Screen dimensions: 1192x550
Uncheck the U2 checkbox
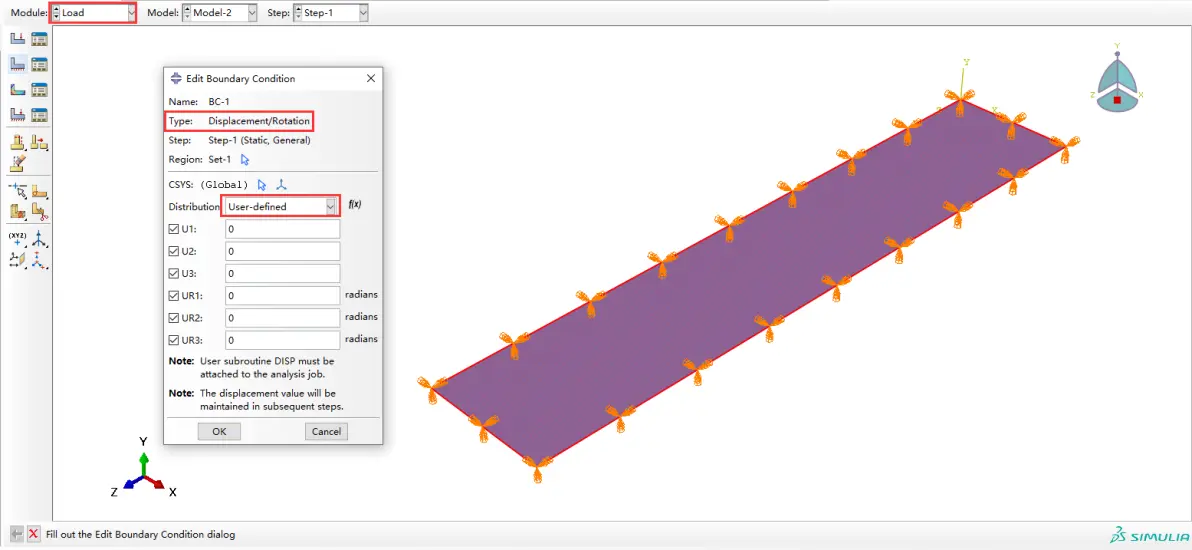pos(173,251)
